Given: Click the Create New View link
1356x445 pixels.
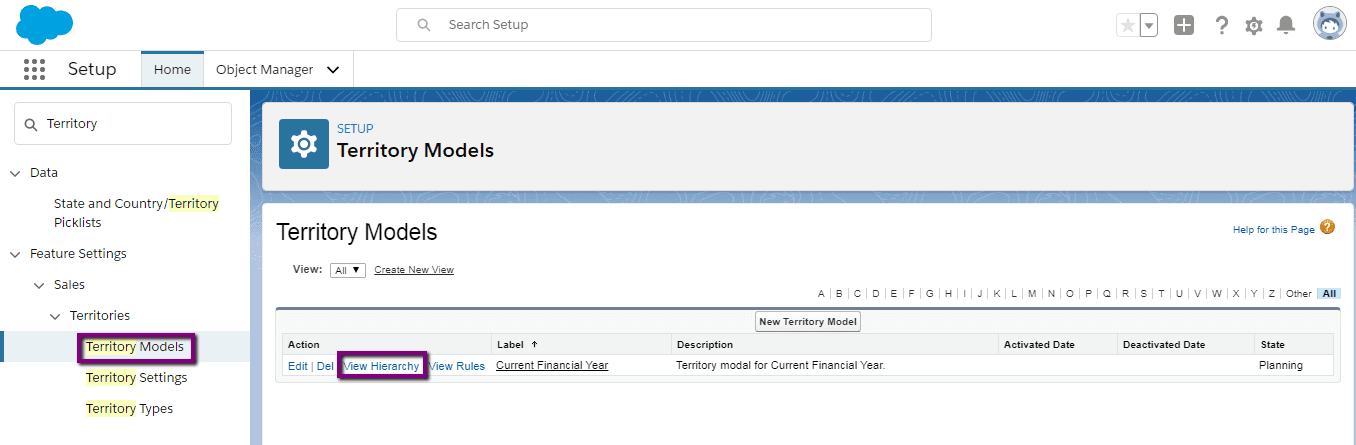Looking at the screenshot, I should click(x=414, y=270).
